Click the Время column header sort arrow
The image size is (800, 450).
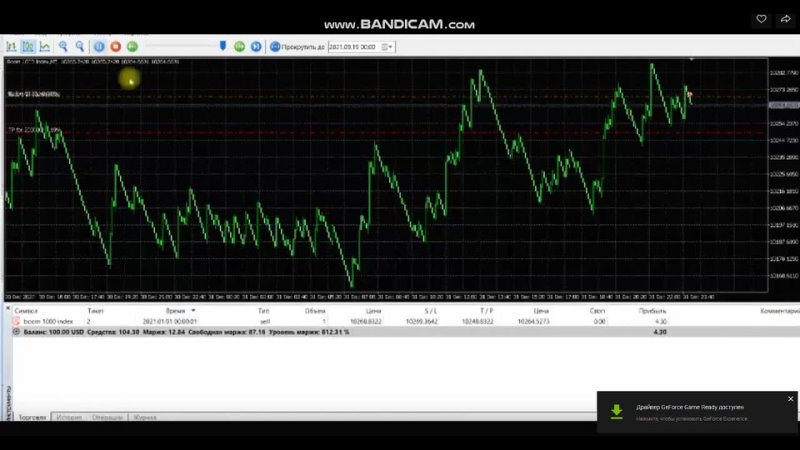(193, 310)
